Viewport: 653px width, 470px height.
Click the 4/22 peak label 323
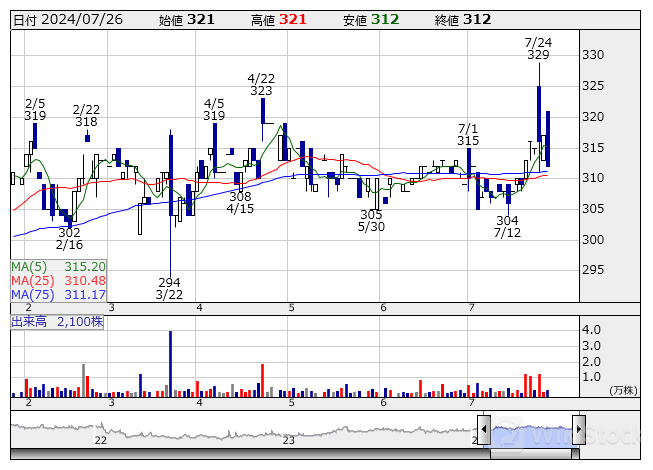pos(261,91)
